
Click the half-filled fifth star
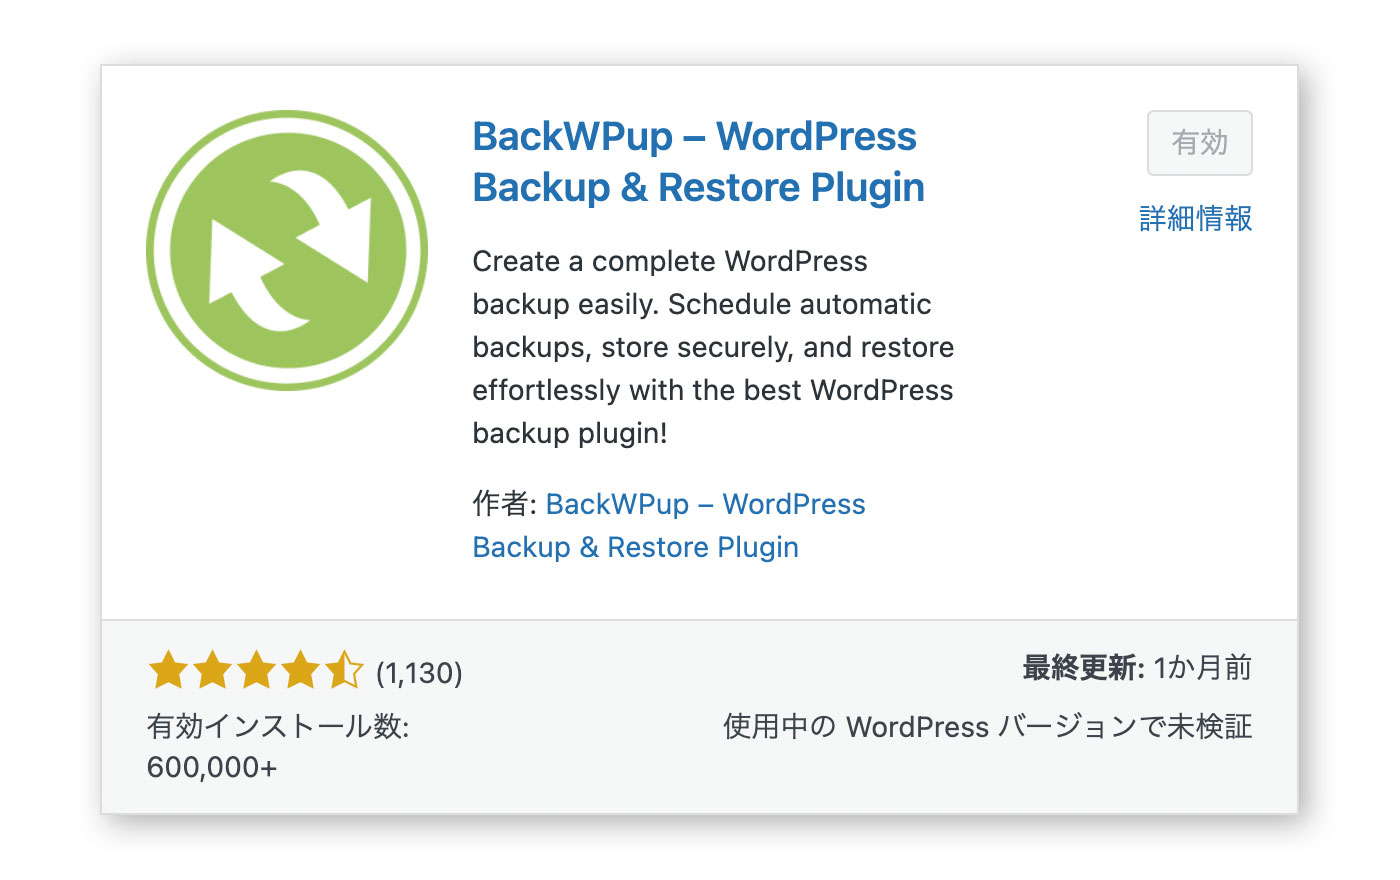coord(346,670)
